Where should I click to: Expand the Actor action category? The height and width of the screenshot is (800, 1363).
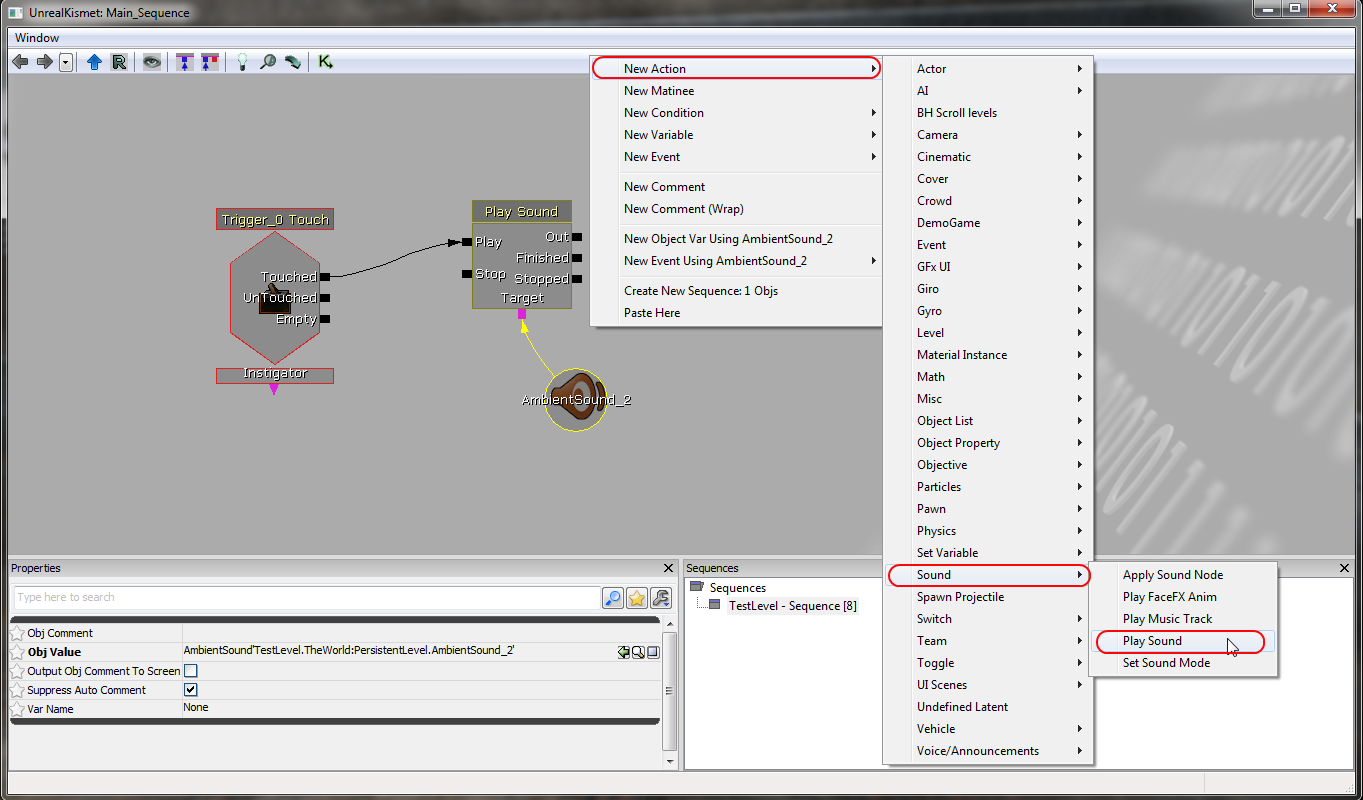[x=988, y=68]
